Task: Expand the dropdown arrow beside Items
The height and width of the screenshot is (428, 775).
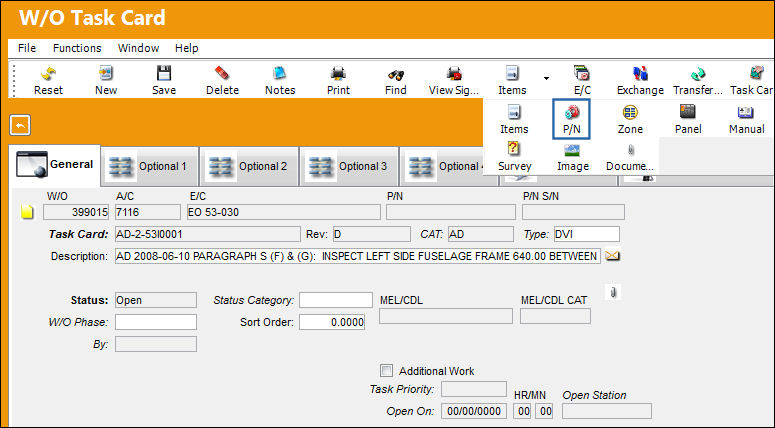Action: click(546, 78)
